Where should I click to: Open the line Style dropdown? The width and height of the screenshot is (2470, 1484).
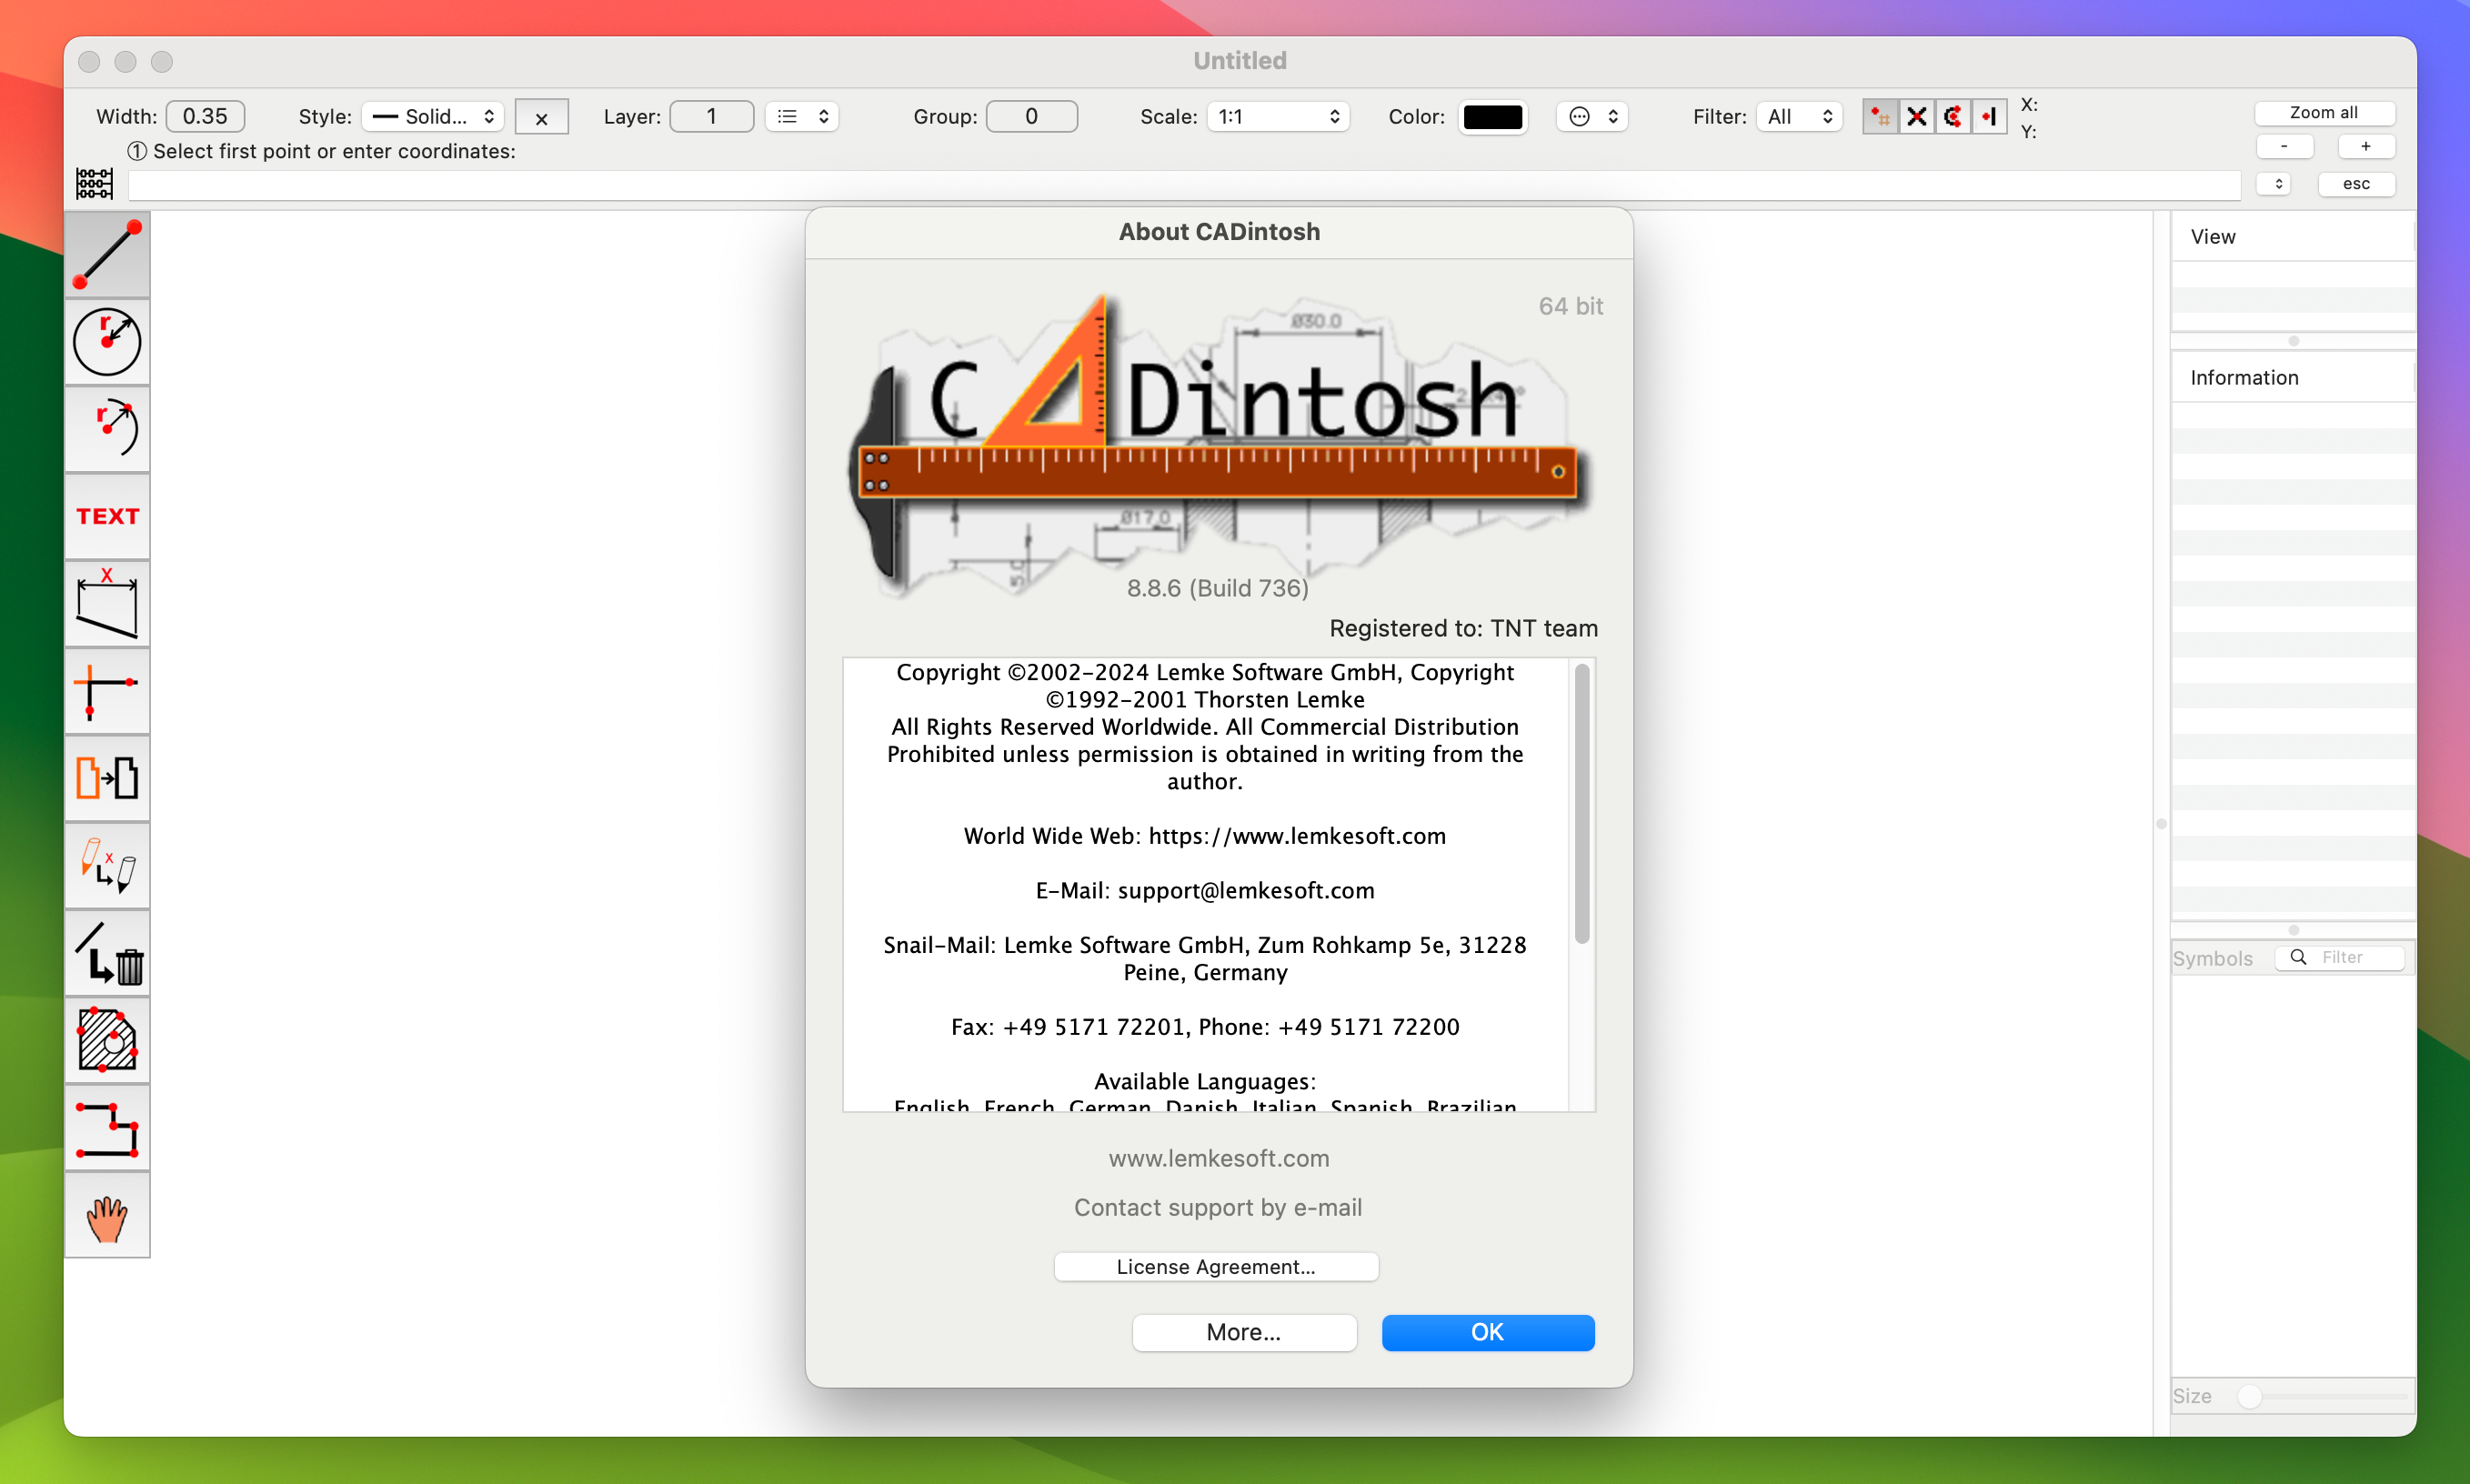[432, 116]
